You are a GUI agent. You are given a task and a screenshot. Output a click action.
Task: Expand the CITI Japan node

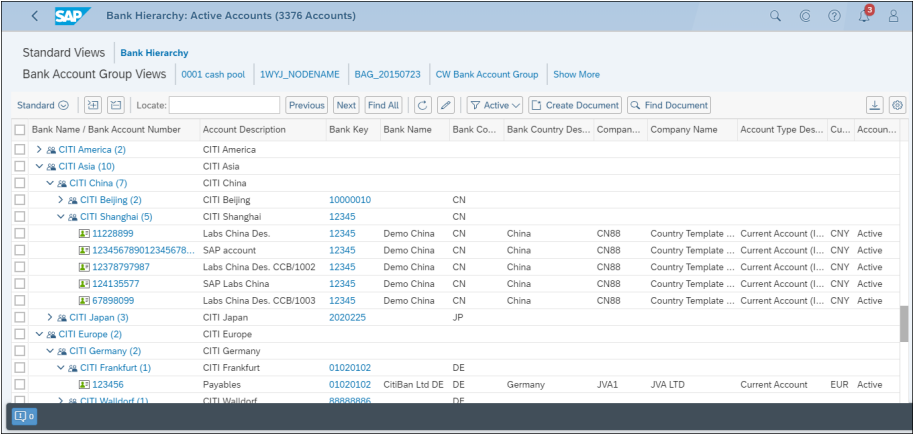pyautogui.click(x=50, y=317)
